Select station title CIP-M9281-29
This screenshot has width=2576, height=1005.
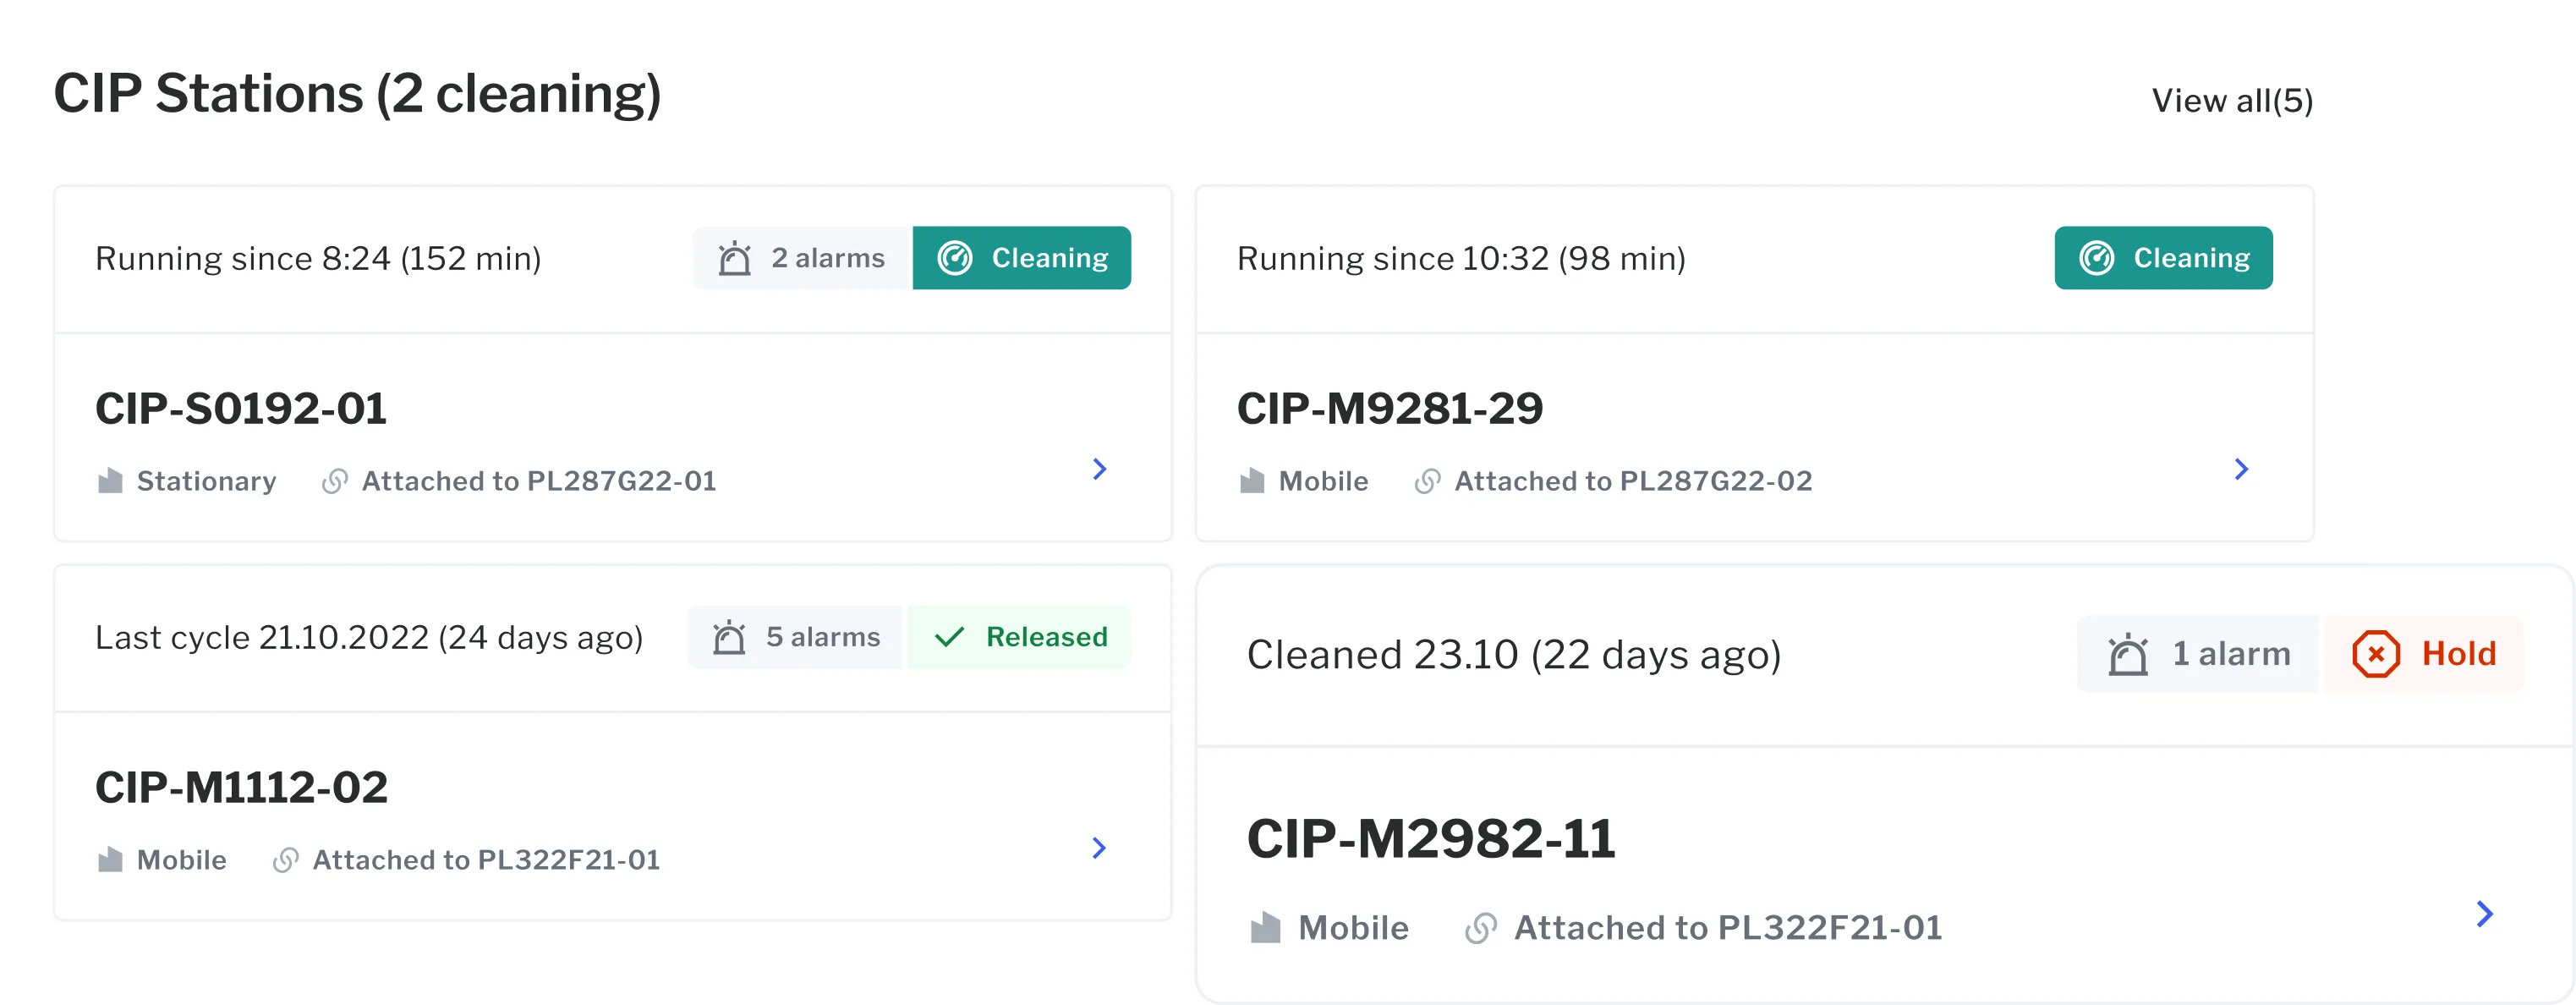(x=1390, y=408)
